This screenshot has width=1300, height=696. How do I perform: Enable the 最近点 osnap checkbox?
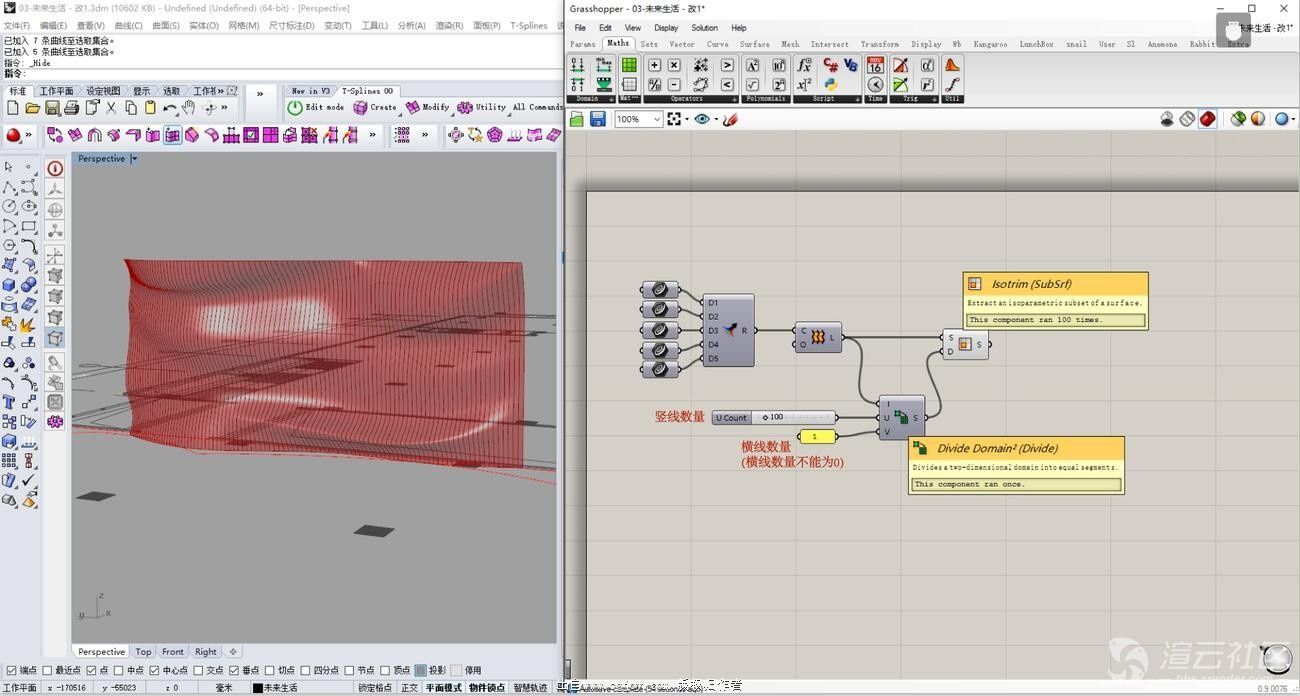[x=49, y=670]
